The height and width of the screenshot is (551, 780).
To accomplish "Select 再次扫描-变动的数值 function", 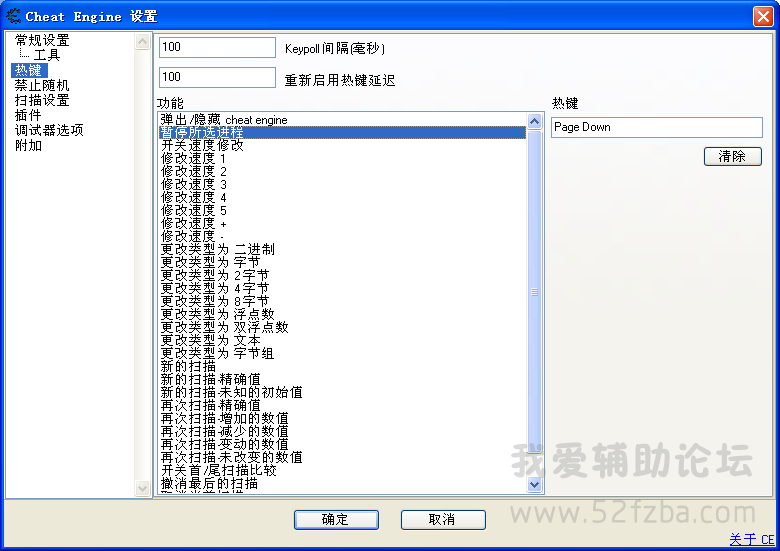I will [342, 444].
